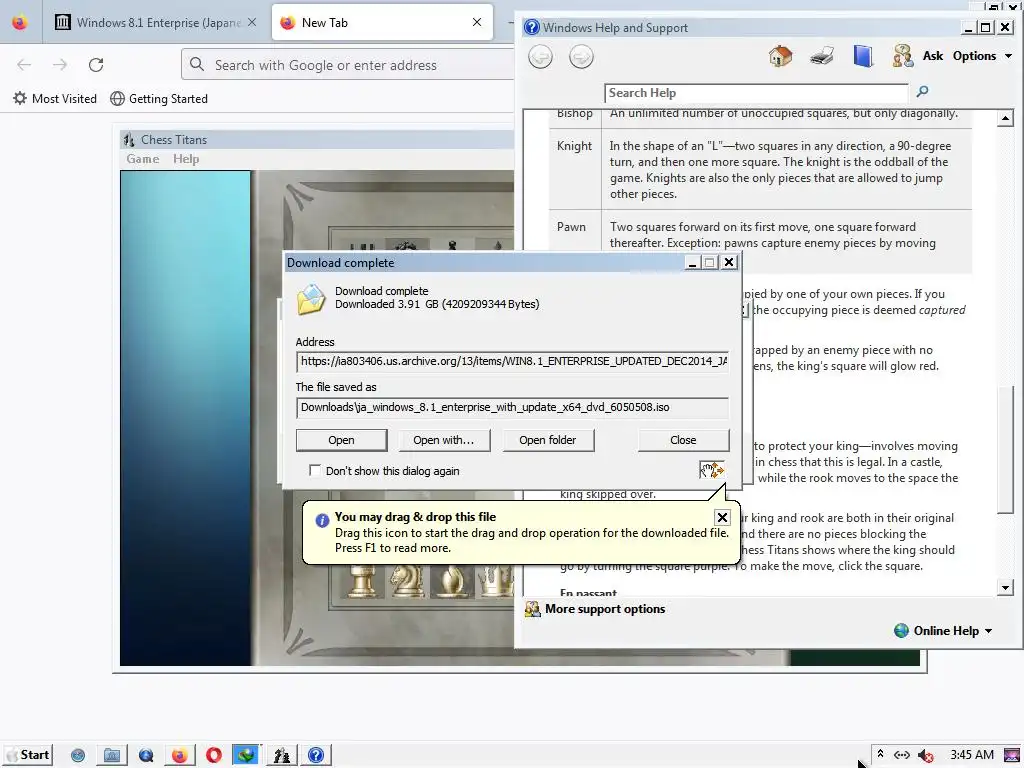Click Firefox forward navigation arrow
Screen dimensions: 1024x768
pyautogui.click(x=60, y=65)
